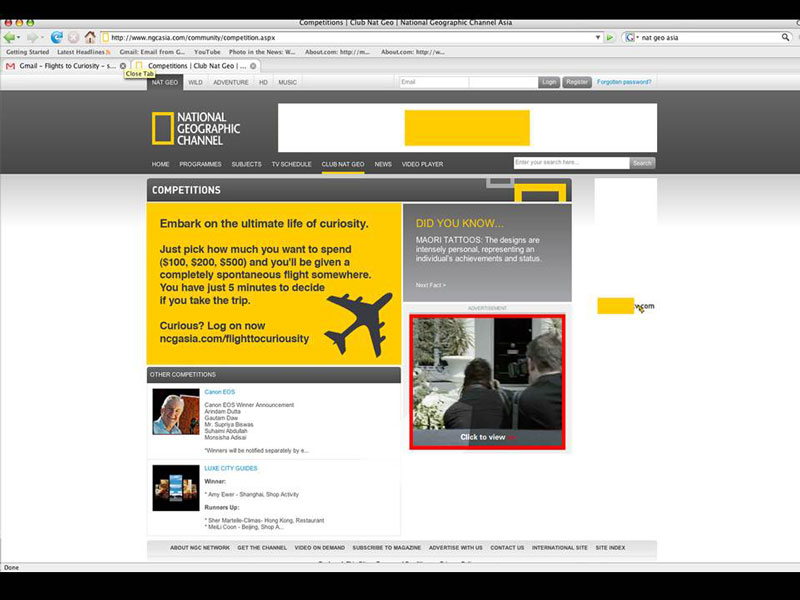Click the Register button

pos(577,82)
